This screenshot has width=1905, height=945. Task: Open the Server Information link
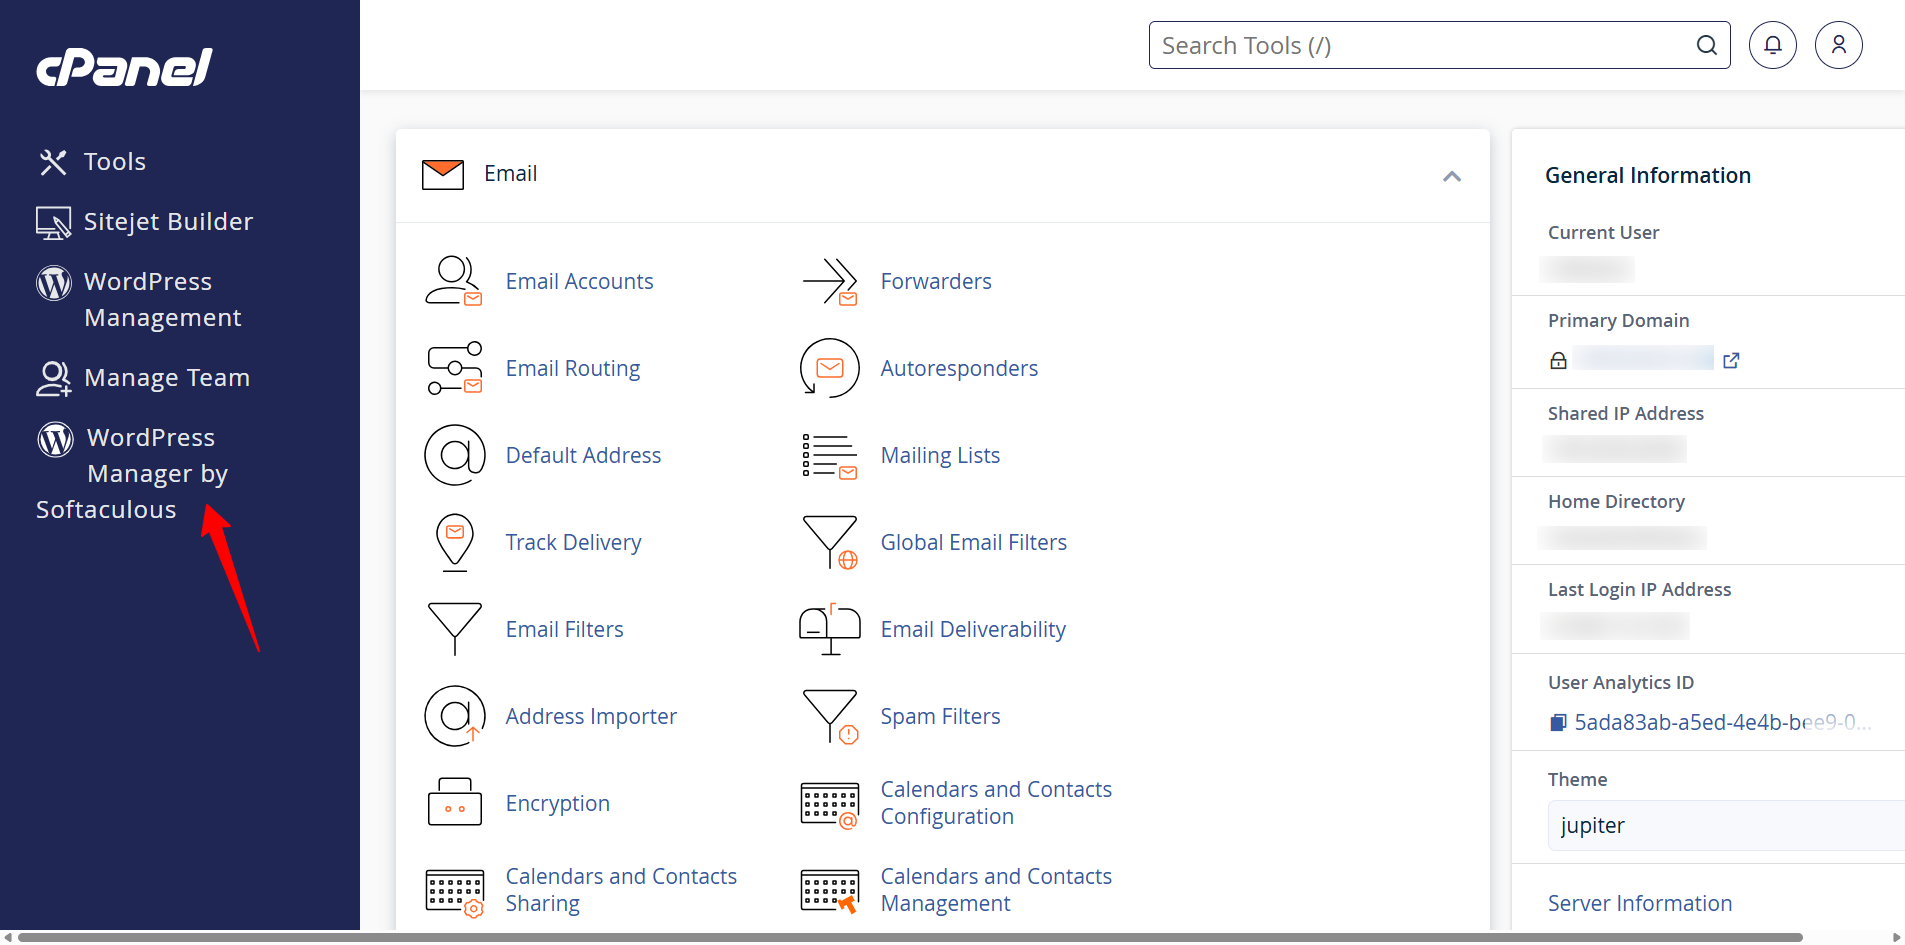(1640, 903)
